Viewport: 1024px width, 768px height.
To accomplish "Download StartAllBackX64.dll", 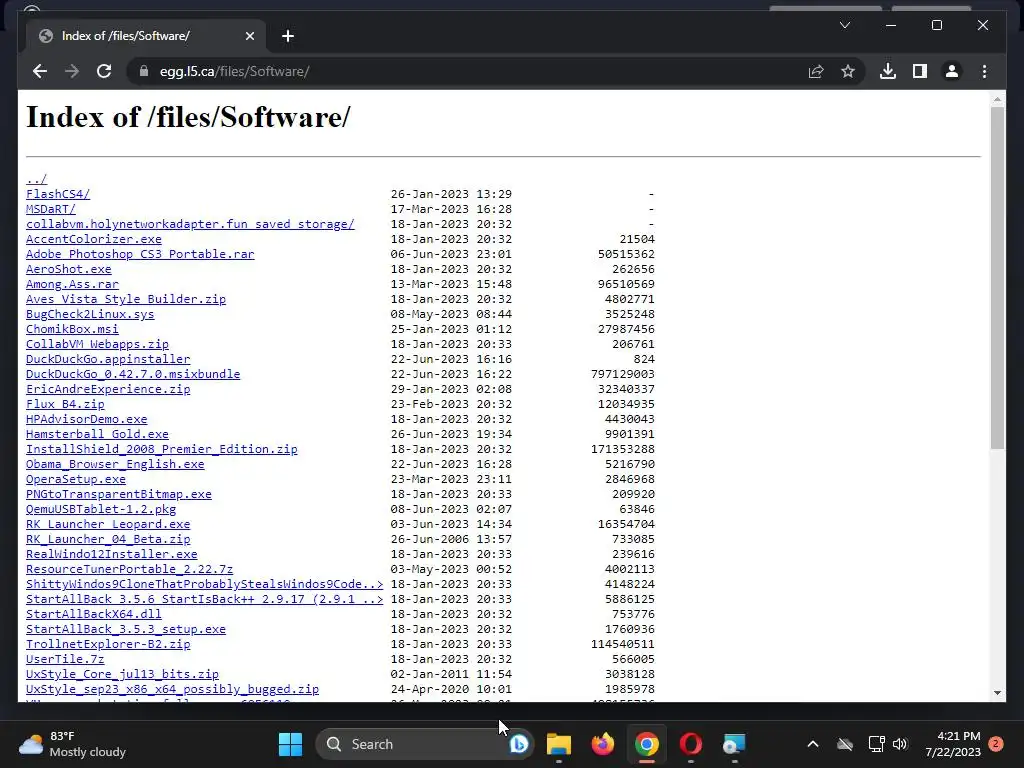I will pos(93,615).
